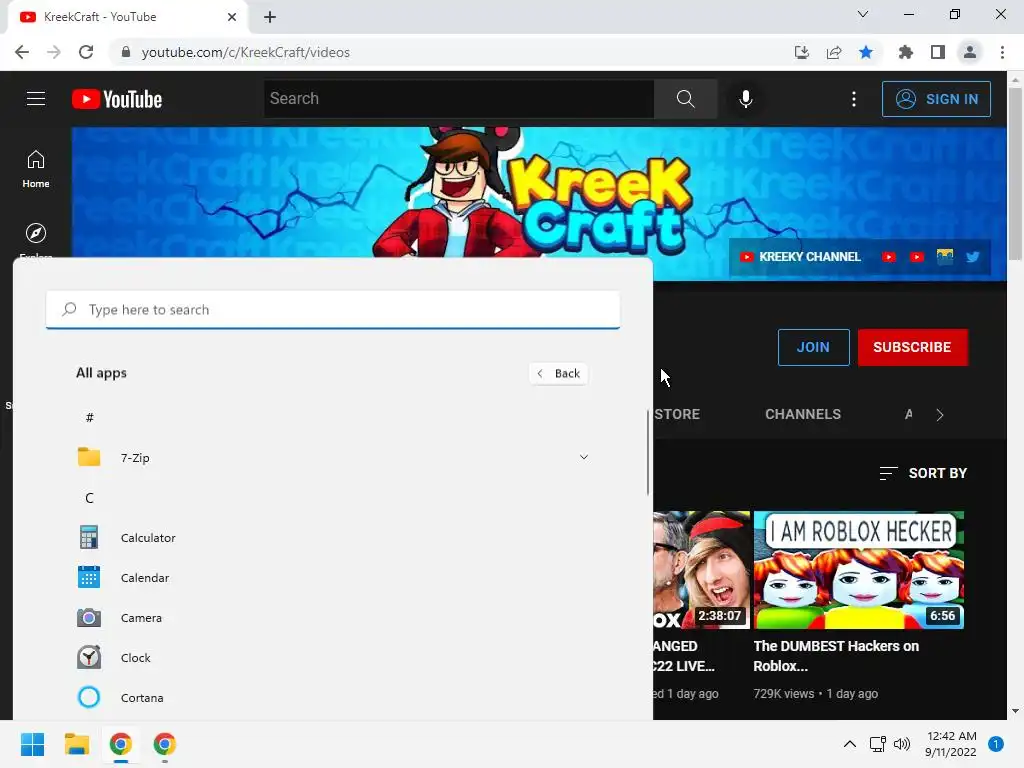1024x768 pixels.
Task: Open Calculator app icon in All apps
Action: [89, 537]
